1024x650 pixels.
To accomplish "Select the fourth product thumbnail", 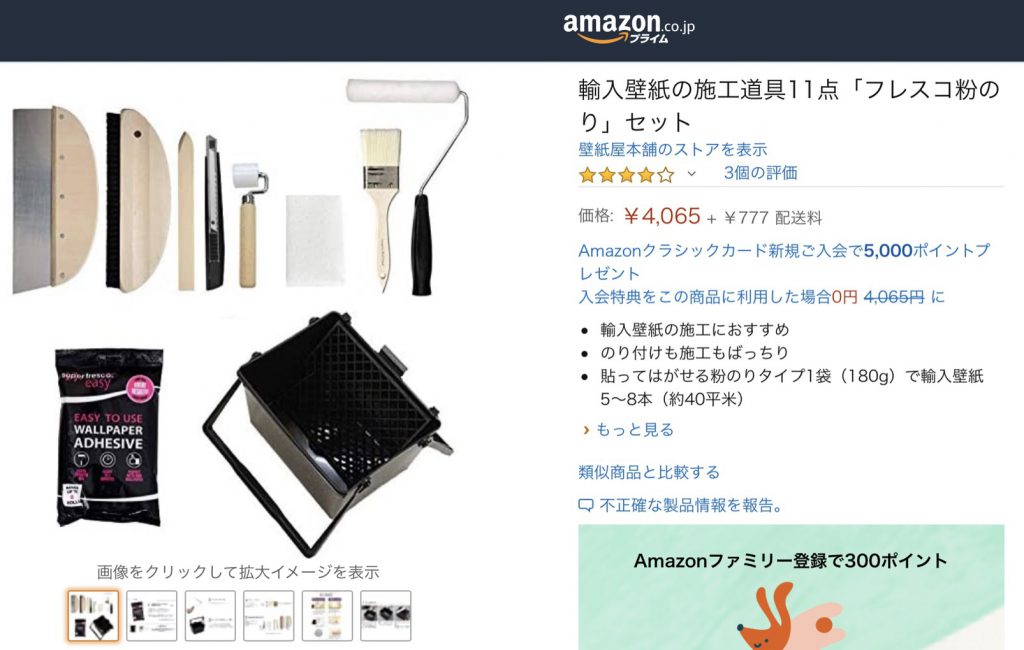I will tap(268, 616).
